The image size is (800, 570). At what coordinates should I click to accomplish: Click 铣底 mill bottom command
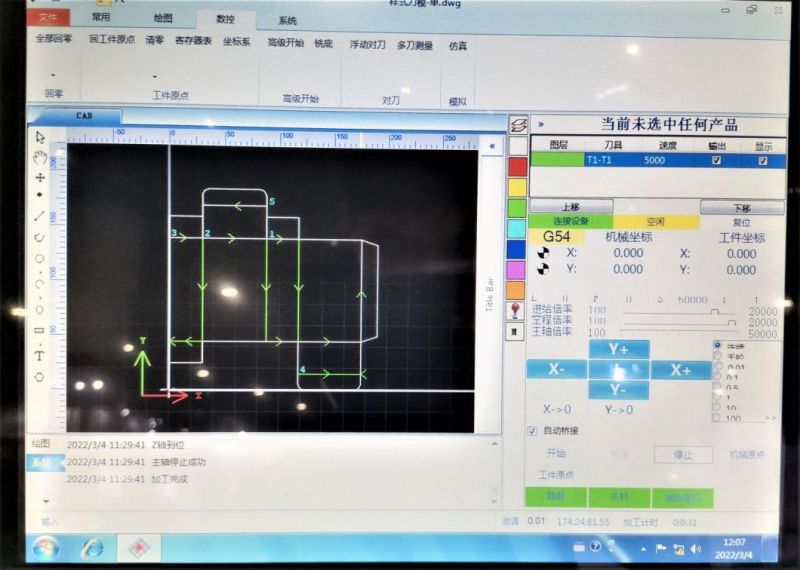[323, 43]
